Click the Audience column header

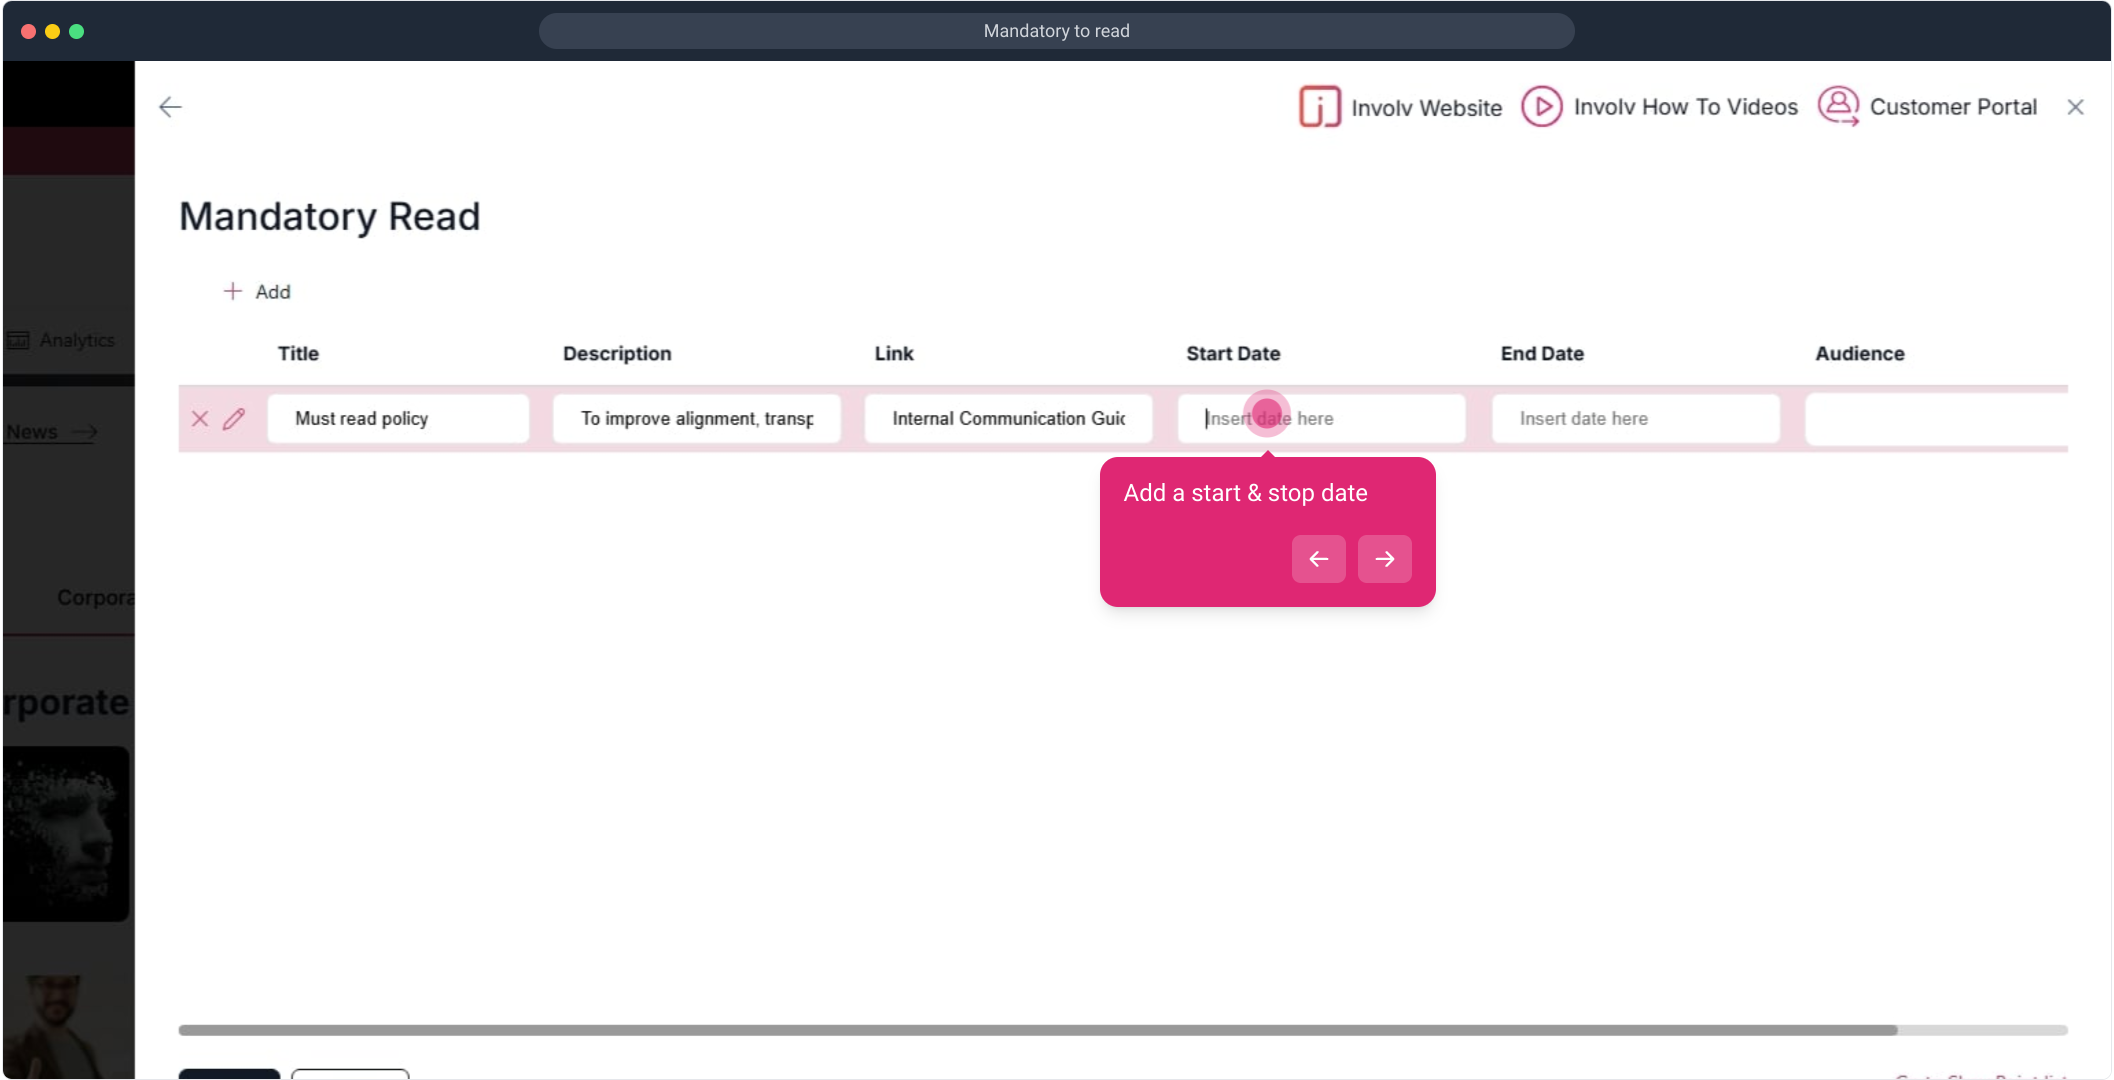point(1860,353)
